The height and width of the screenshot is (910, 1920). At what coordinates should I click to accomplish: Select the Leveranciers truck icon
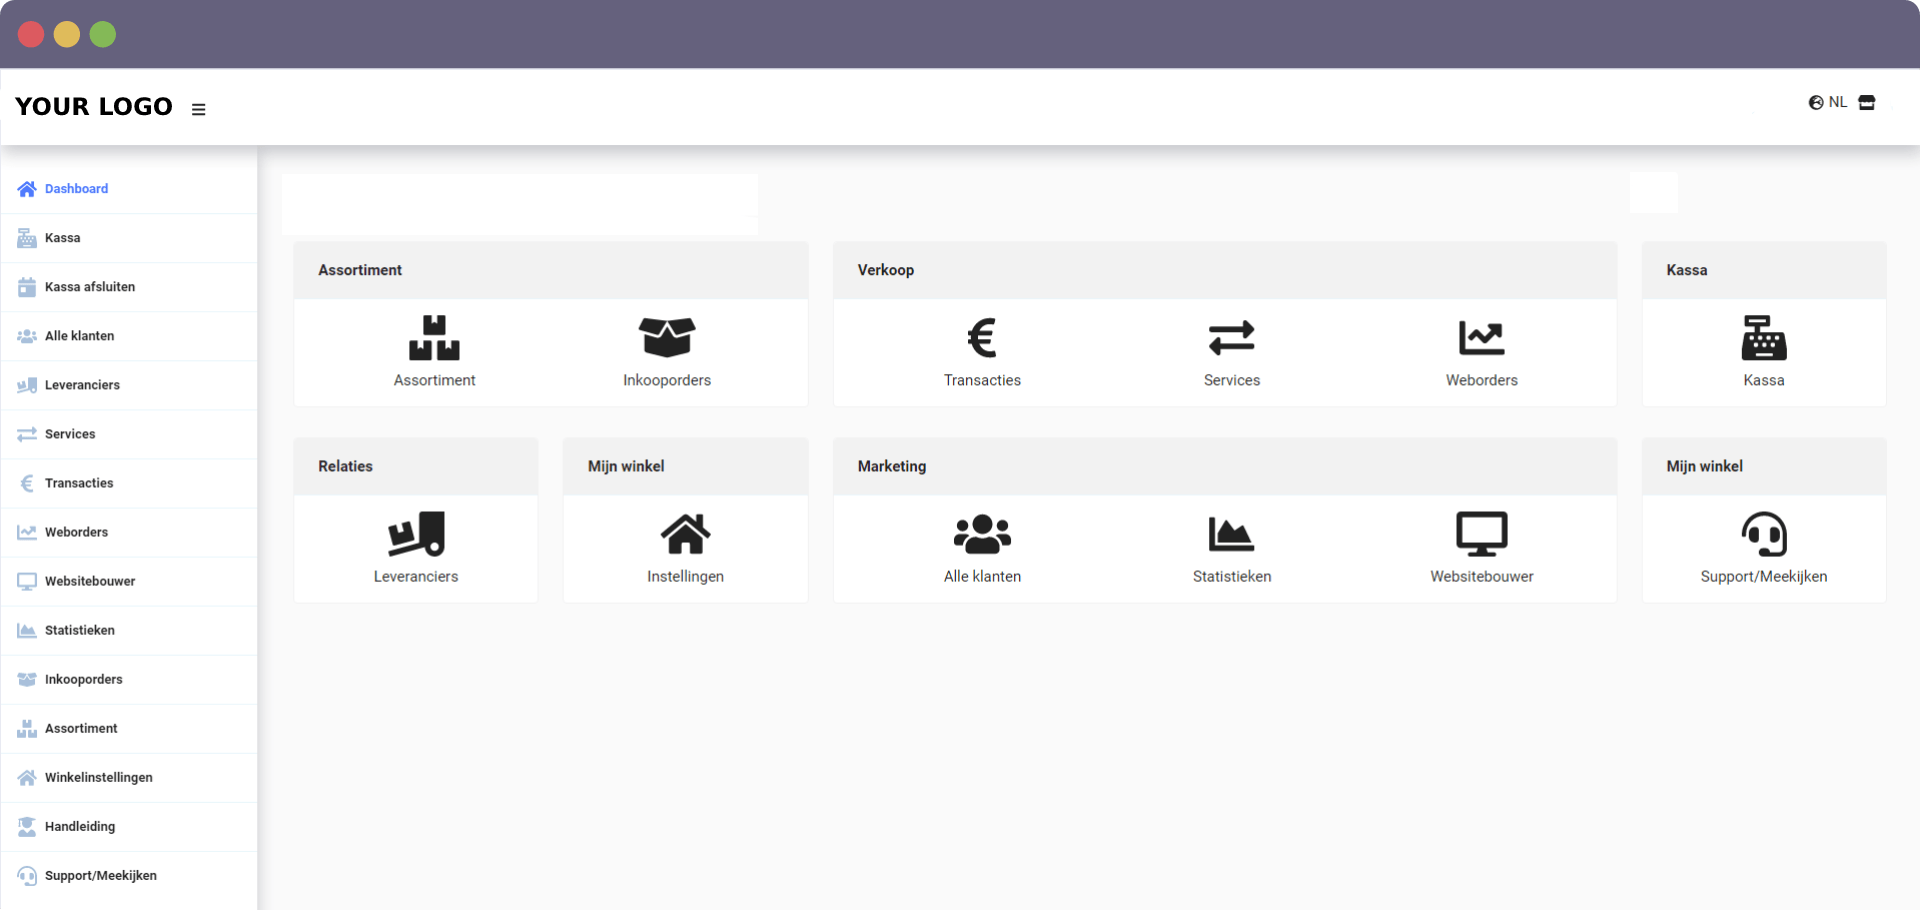point(416,536)
